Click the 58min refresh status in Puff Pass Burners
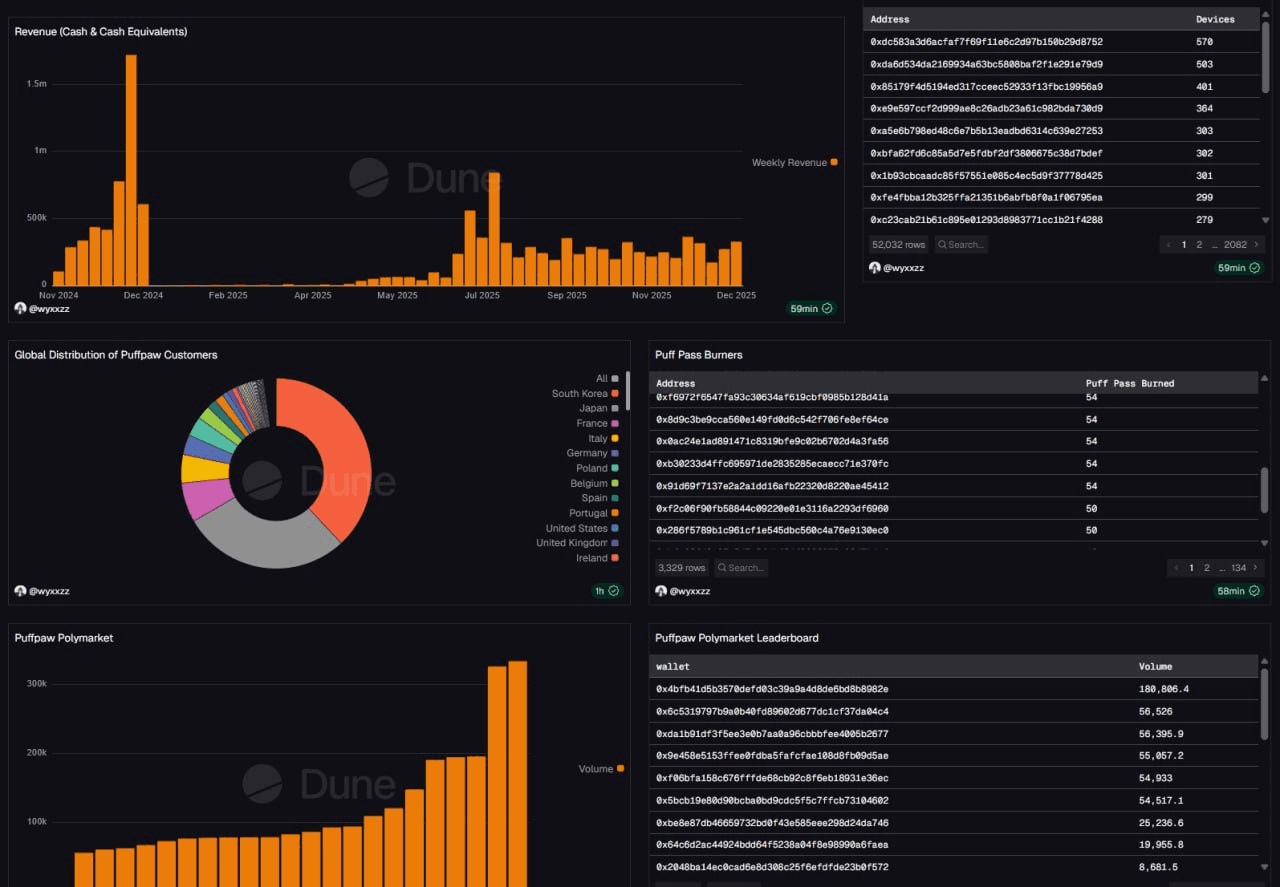Image resolution: width=1280 pixels, height=887 pixels. (x=1239, y=591)
